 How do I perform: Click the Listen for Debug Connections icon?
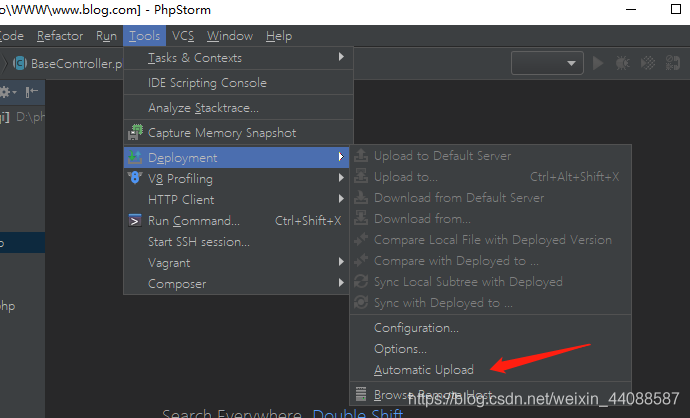[673, 63]
